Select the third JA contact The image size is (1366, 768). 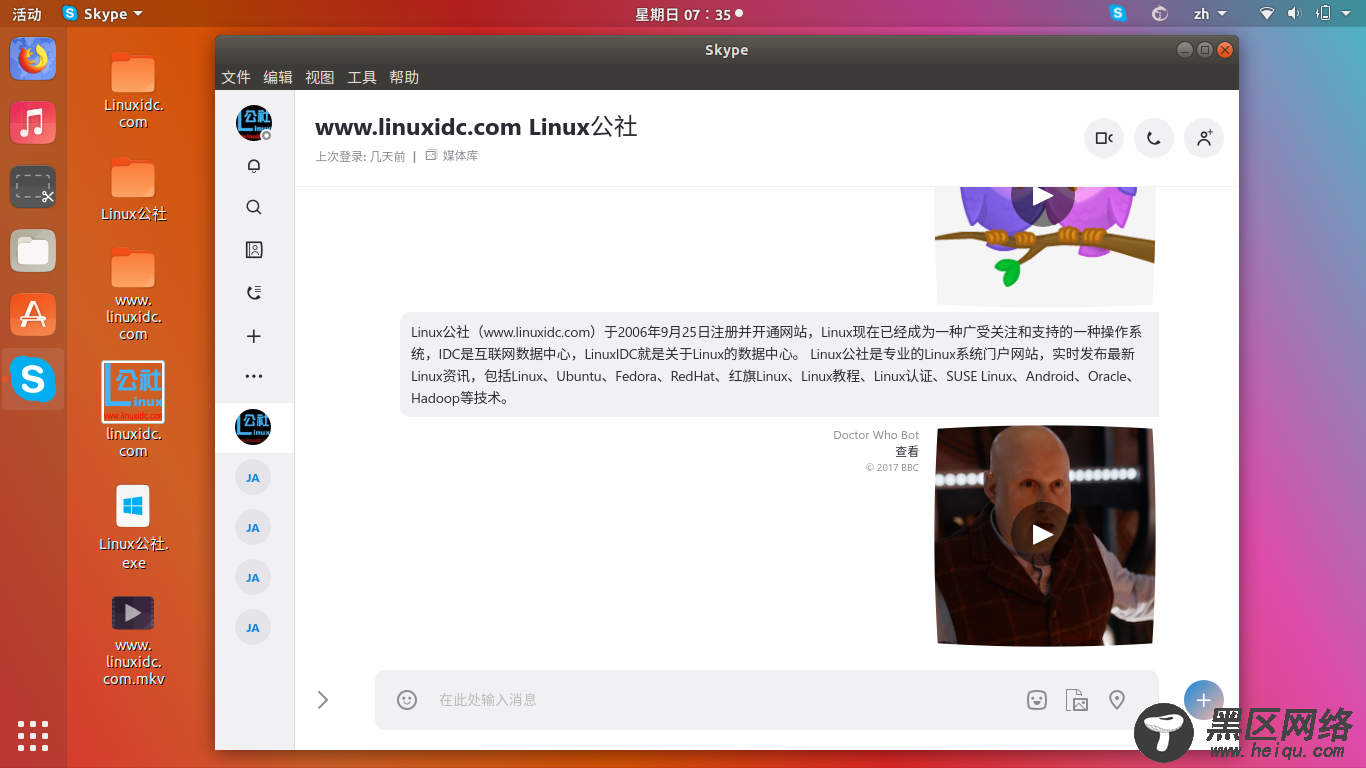(x=253, y=578)
